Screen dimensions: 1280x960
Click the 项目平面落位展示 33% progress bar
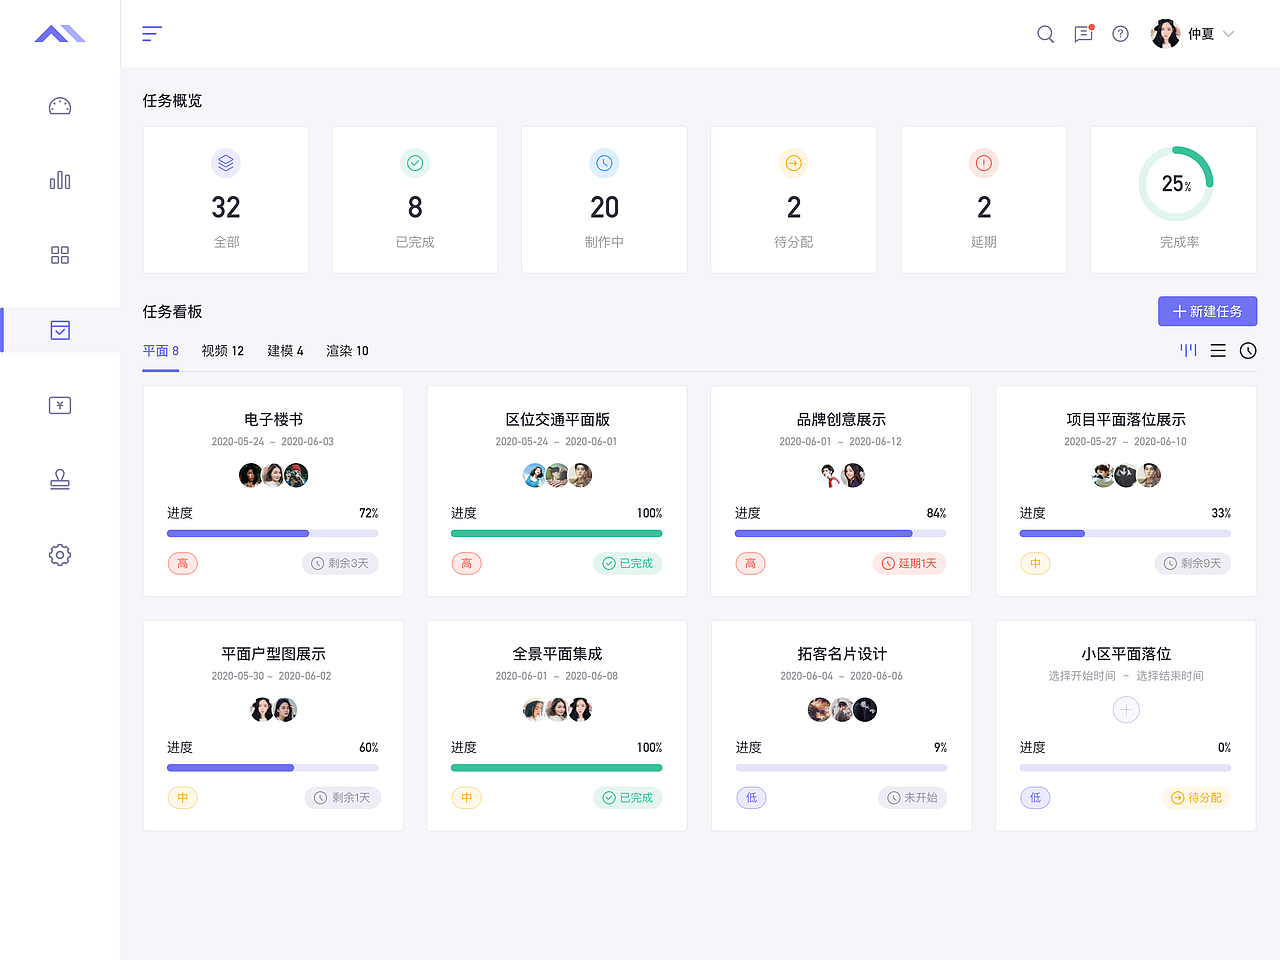point(1125,533)
